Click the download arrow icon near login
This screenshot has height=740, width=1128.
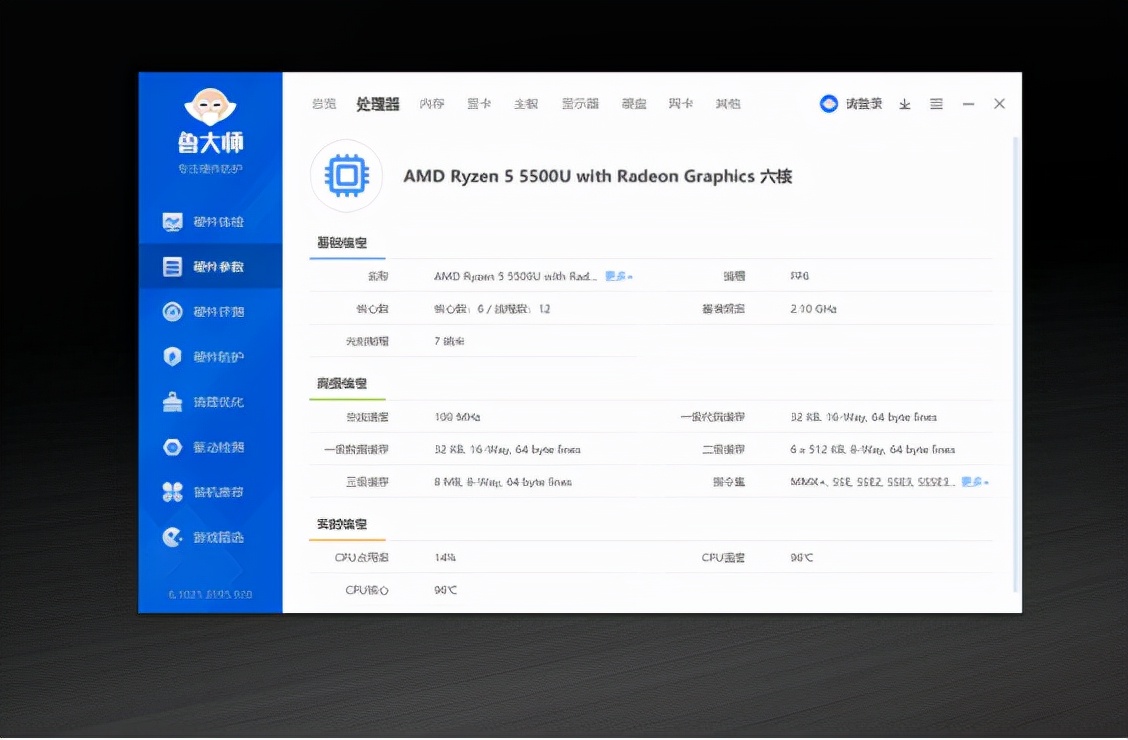click(x=905, y=103)
